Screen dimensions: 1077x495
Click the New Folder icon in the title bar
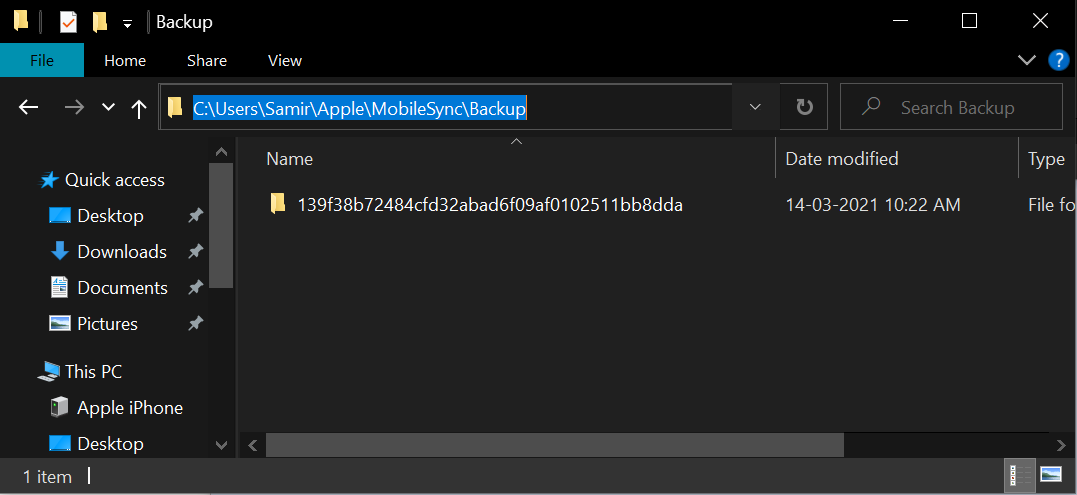100,21
